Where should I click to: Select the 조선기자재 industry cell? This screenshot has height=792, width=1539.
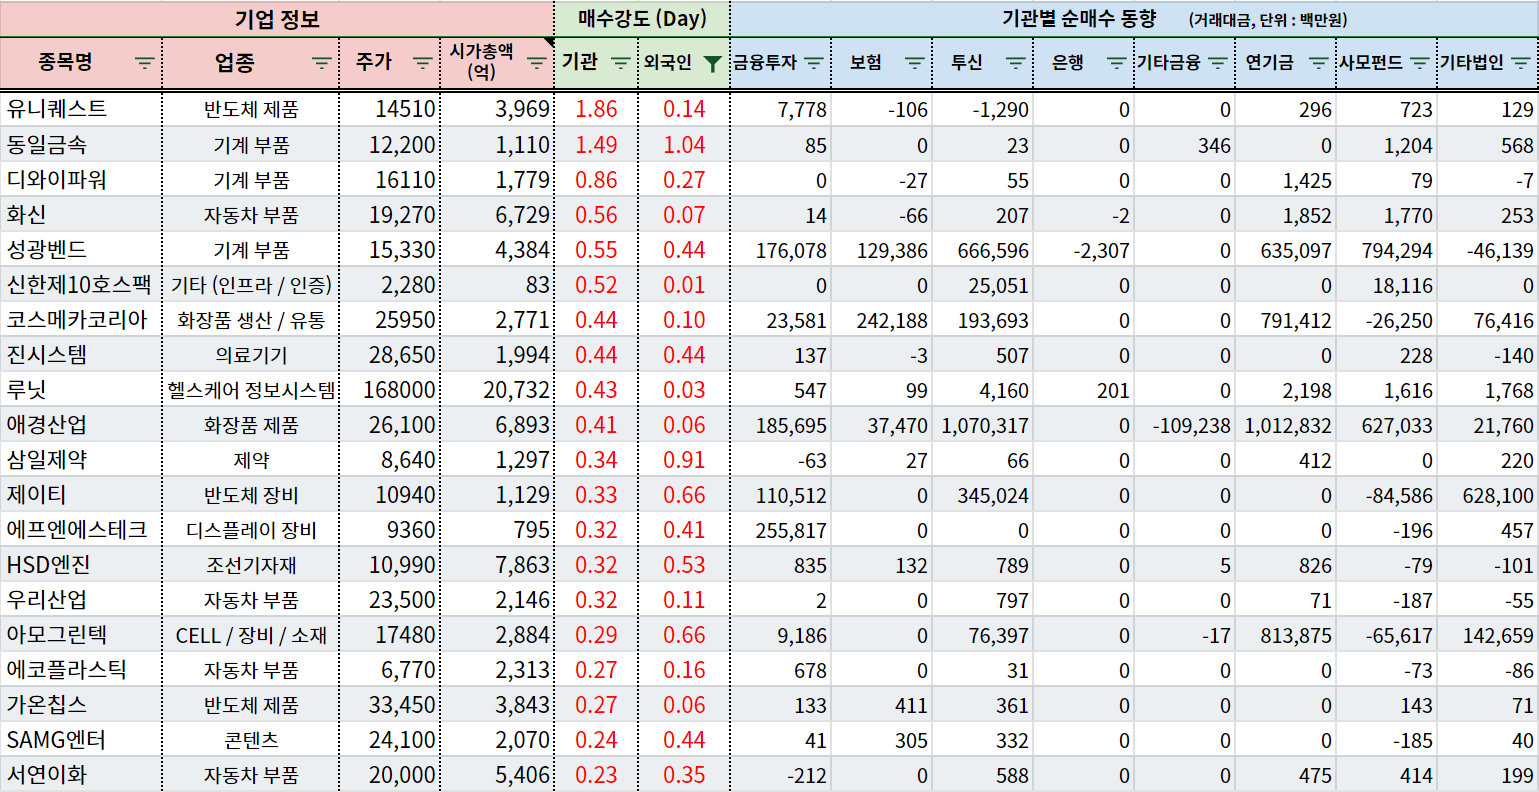tap(251, 564)
